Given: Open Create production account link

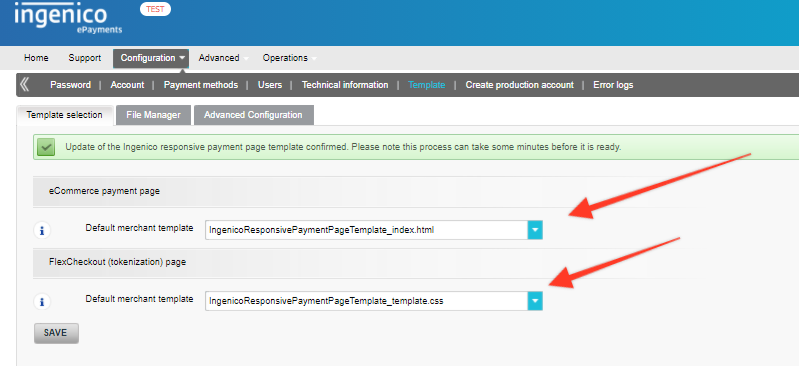Looking at the screenshot, I should (x=520, y=85).
